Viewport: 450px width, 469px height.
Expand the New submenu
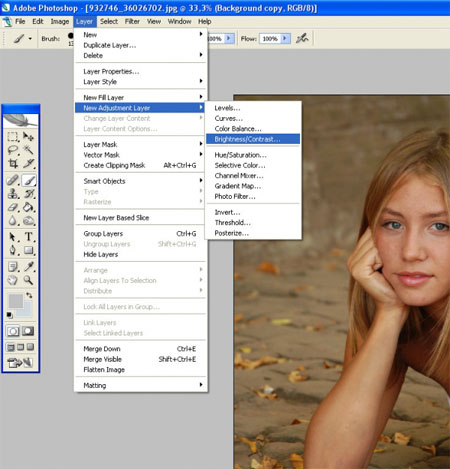pyautogui.click(x=141, y=34)
